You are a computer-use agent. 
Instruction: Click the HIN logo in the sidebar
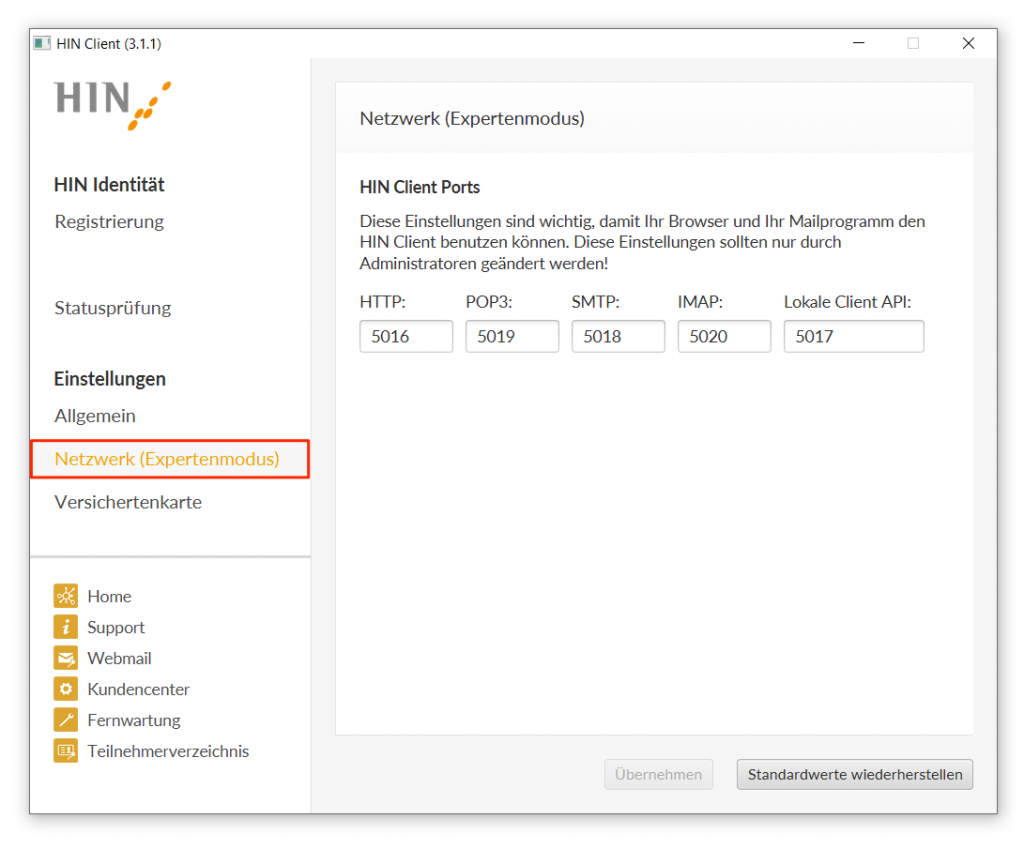(x=112, y=104)
